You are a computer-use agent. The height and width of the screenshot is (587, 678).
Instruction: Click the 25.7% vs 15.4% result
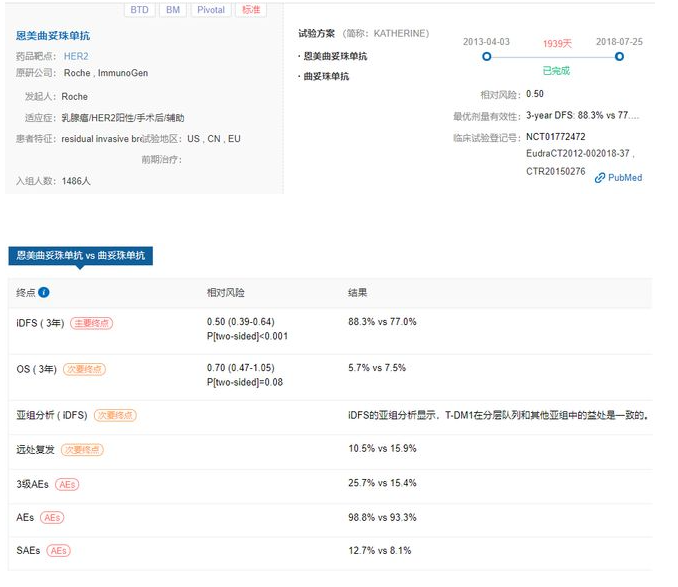pos(382,483)
